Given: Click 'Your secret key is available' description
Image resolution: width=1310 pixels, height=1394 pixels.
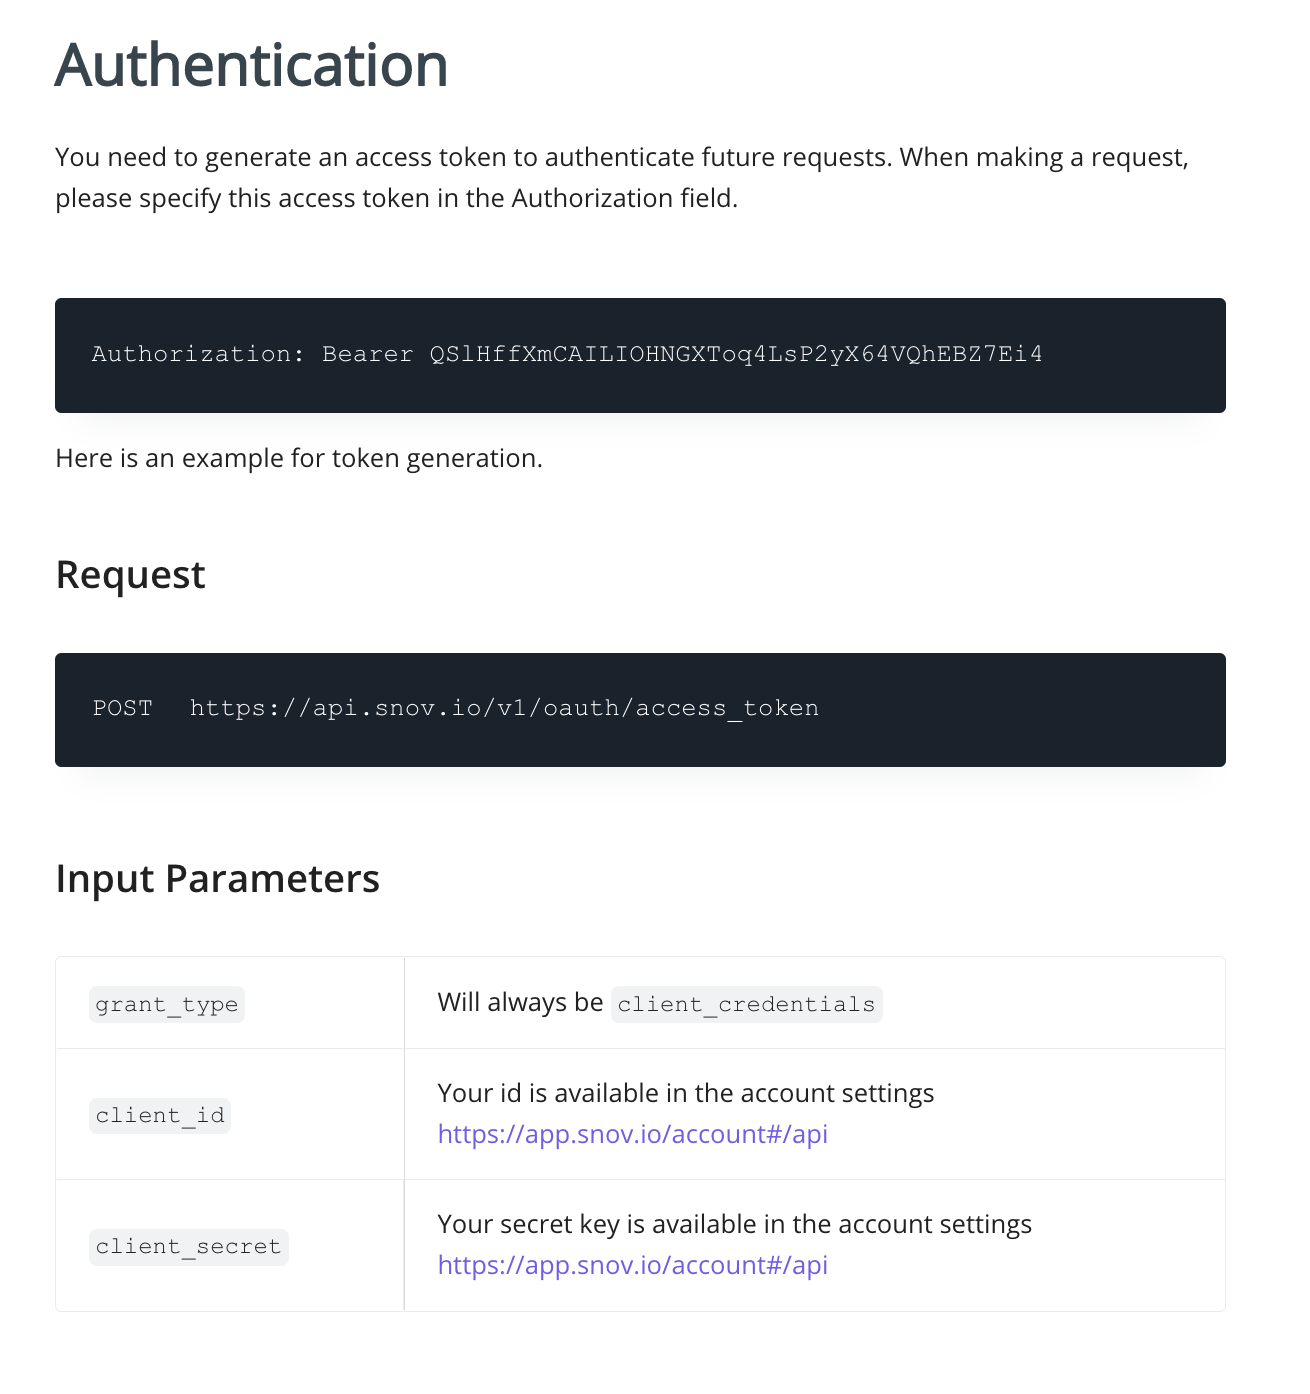Looking at the screenshot, I should [734, 1224].
